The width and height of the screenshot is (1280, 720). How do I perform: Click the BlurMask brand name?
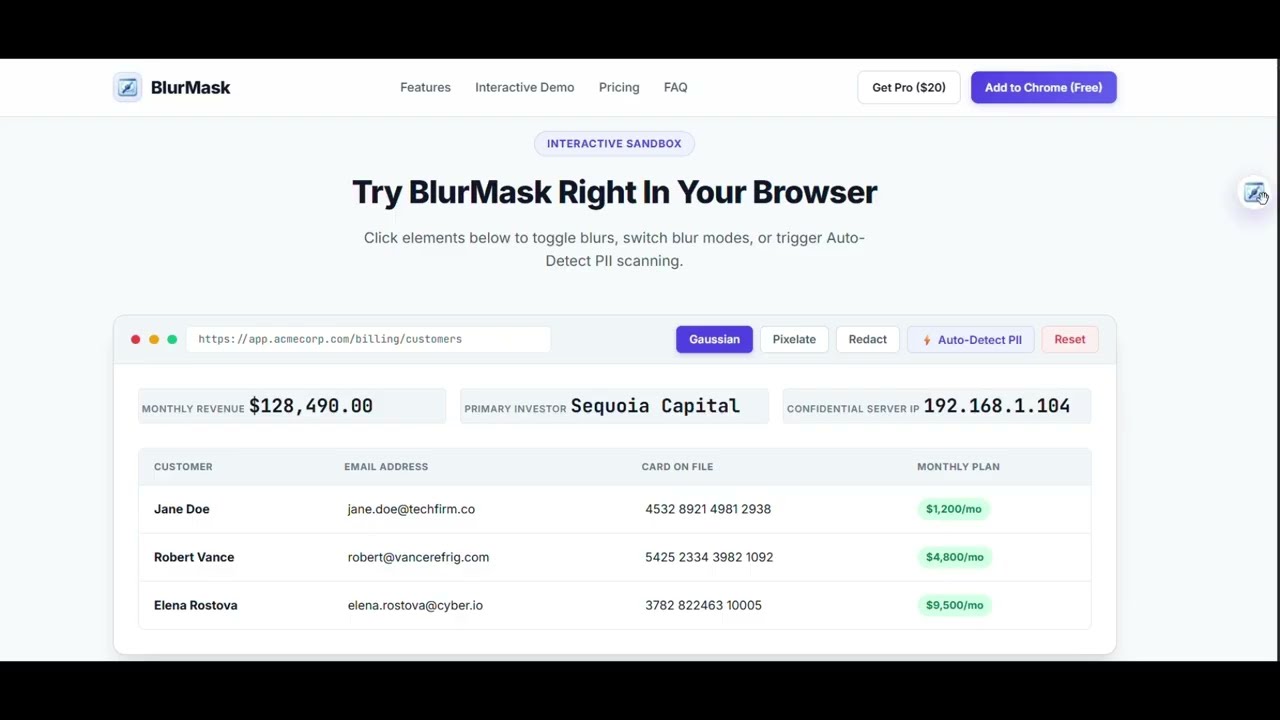190,87
